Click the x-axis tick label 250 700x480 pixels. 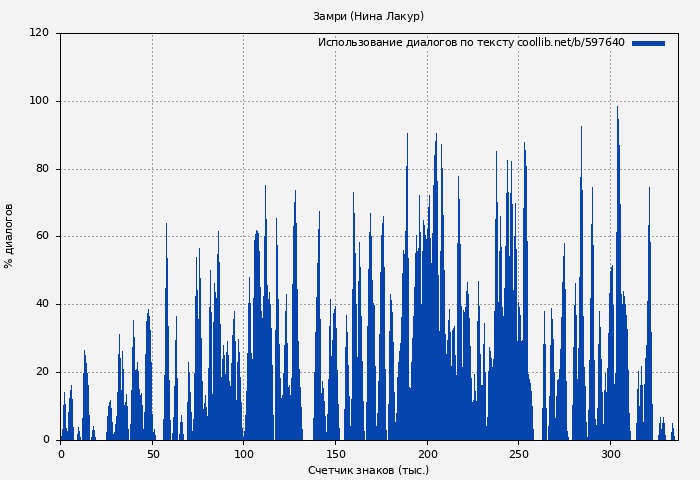519,454
